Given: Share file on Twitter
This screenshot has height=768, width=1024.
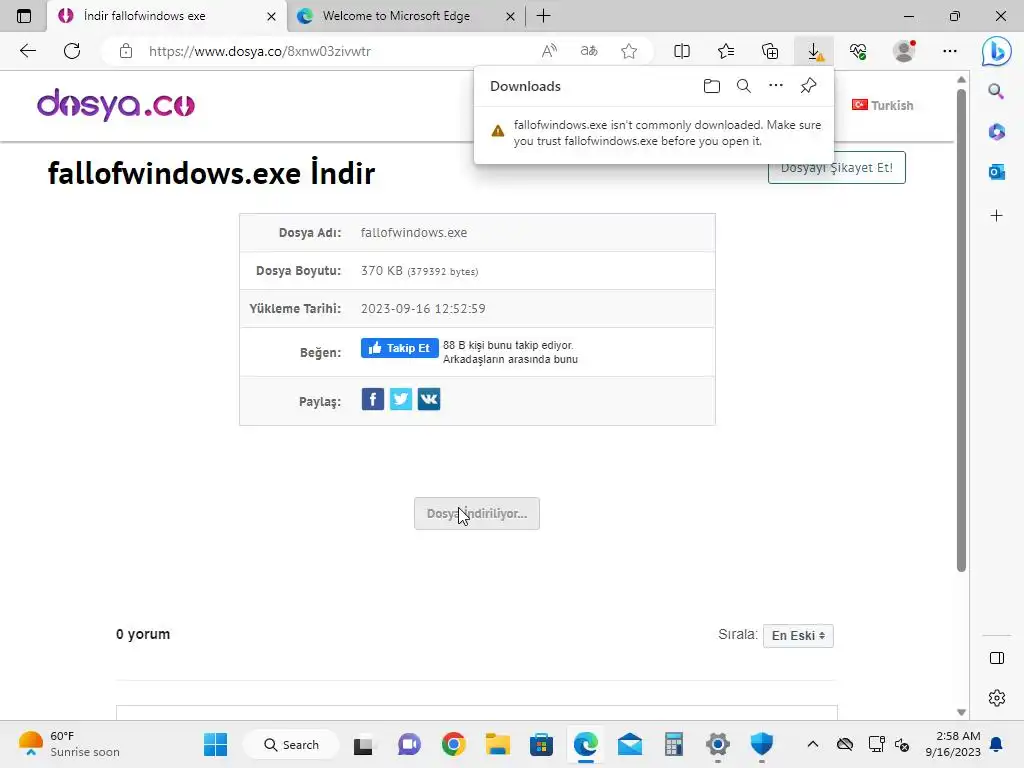Looking at the screenshot, I should (x=401, y=399).
